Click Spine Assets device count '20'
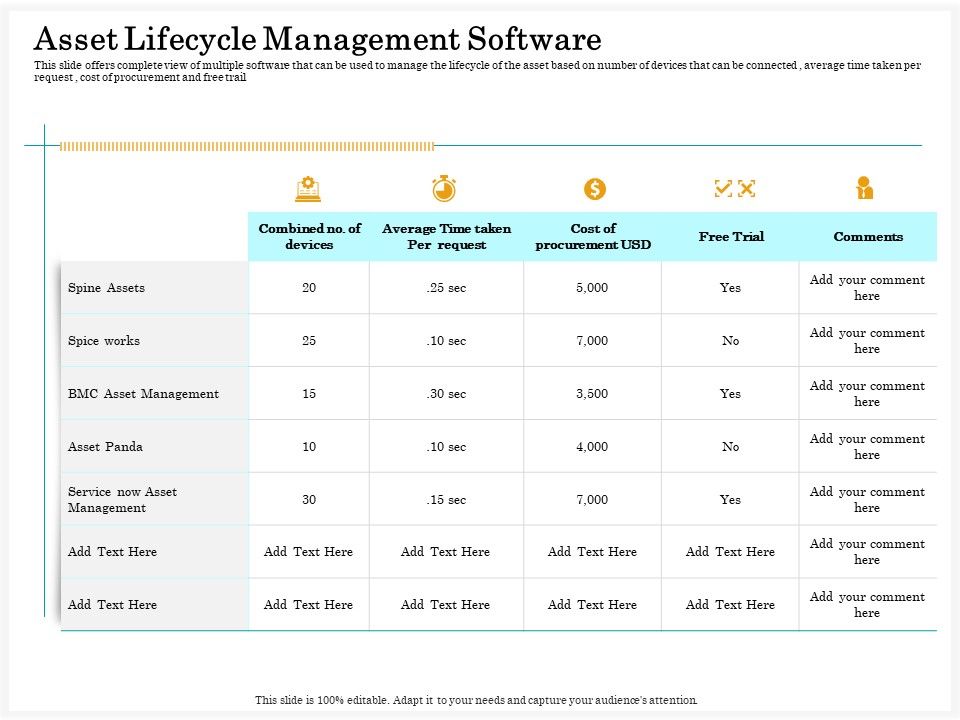The image size is (960, 720). click(309, 288)
